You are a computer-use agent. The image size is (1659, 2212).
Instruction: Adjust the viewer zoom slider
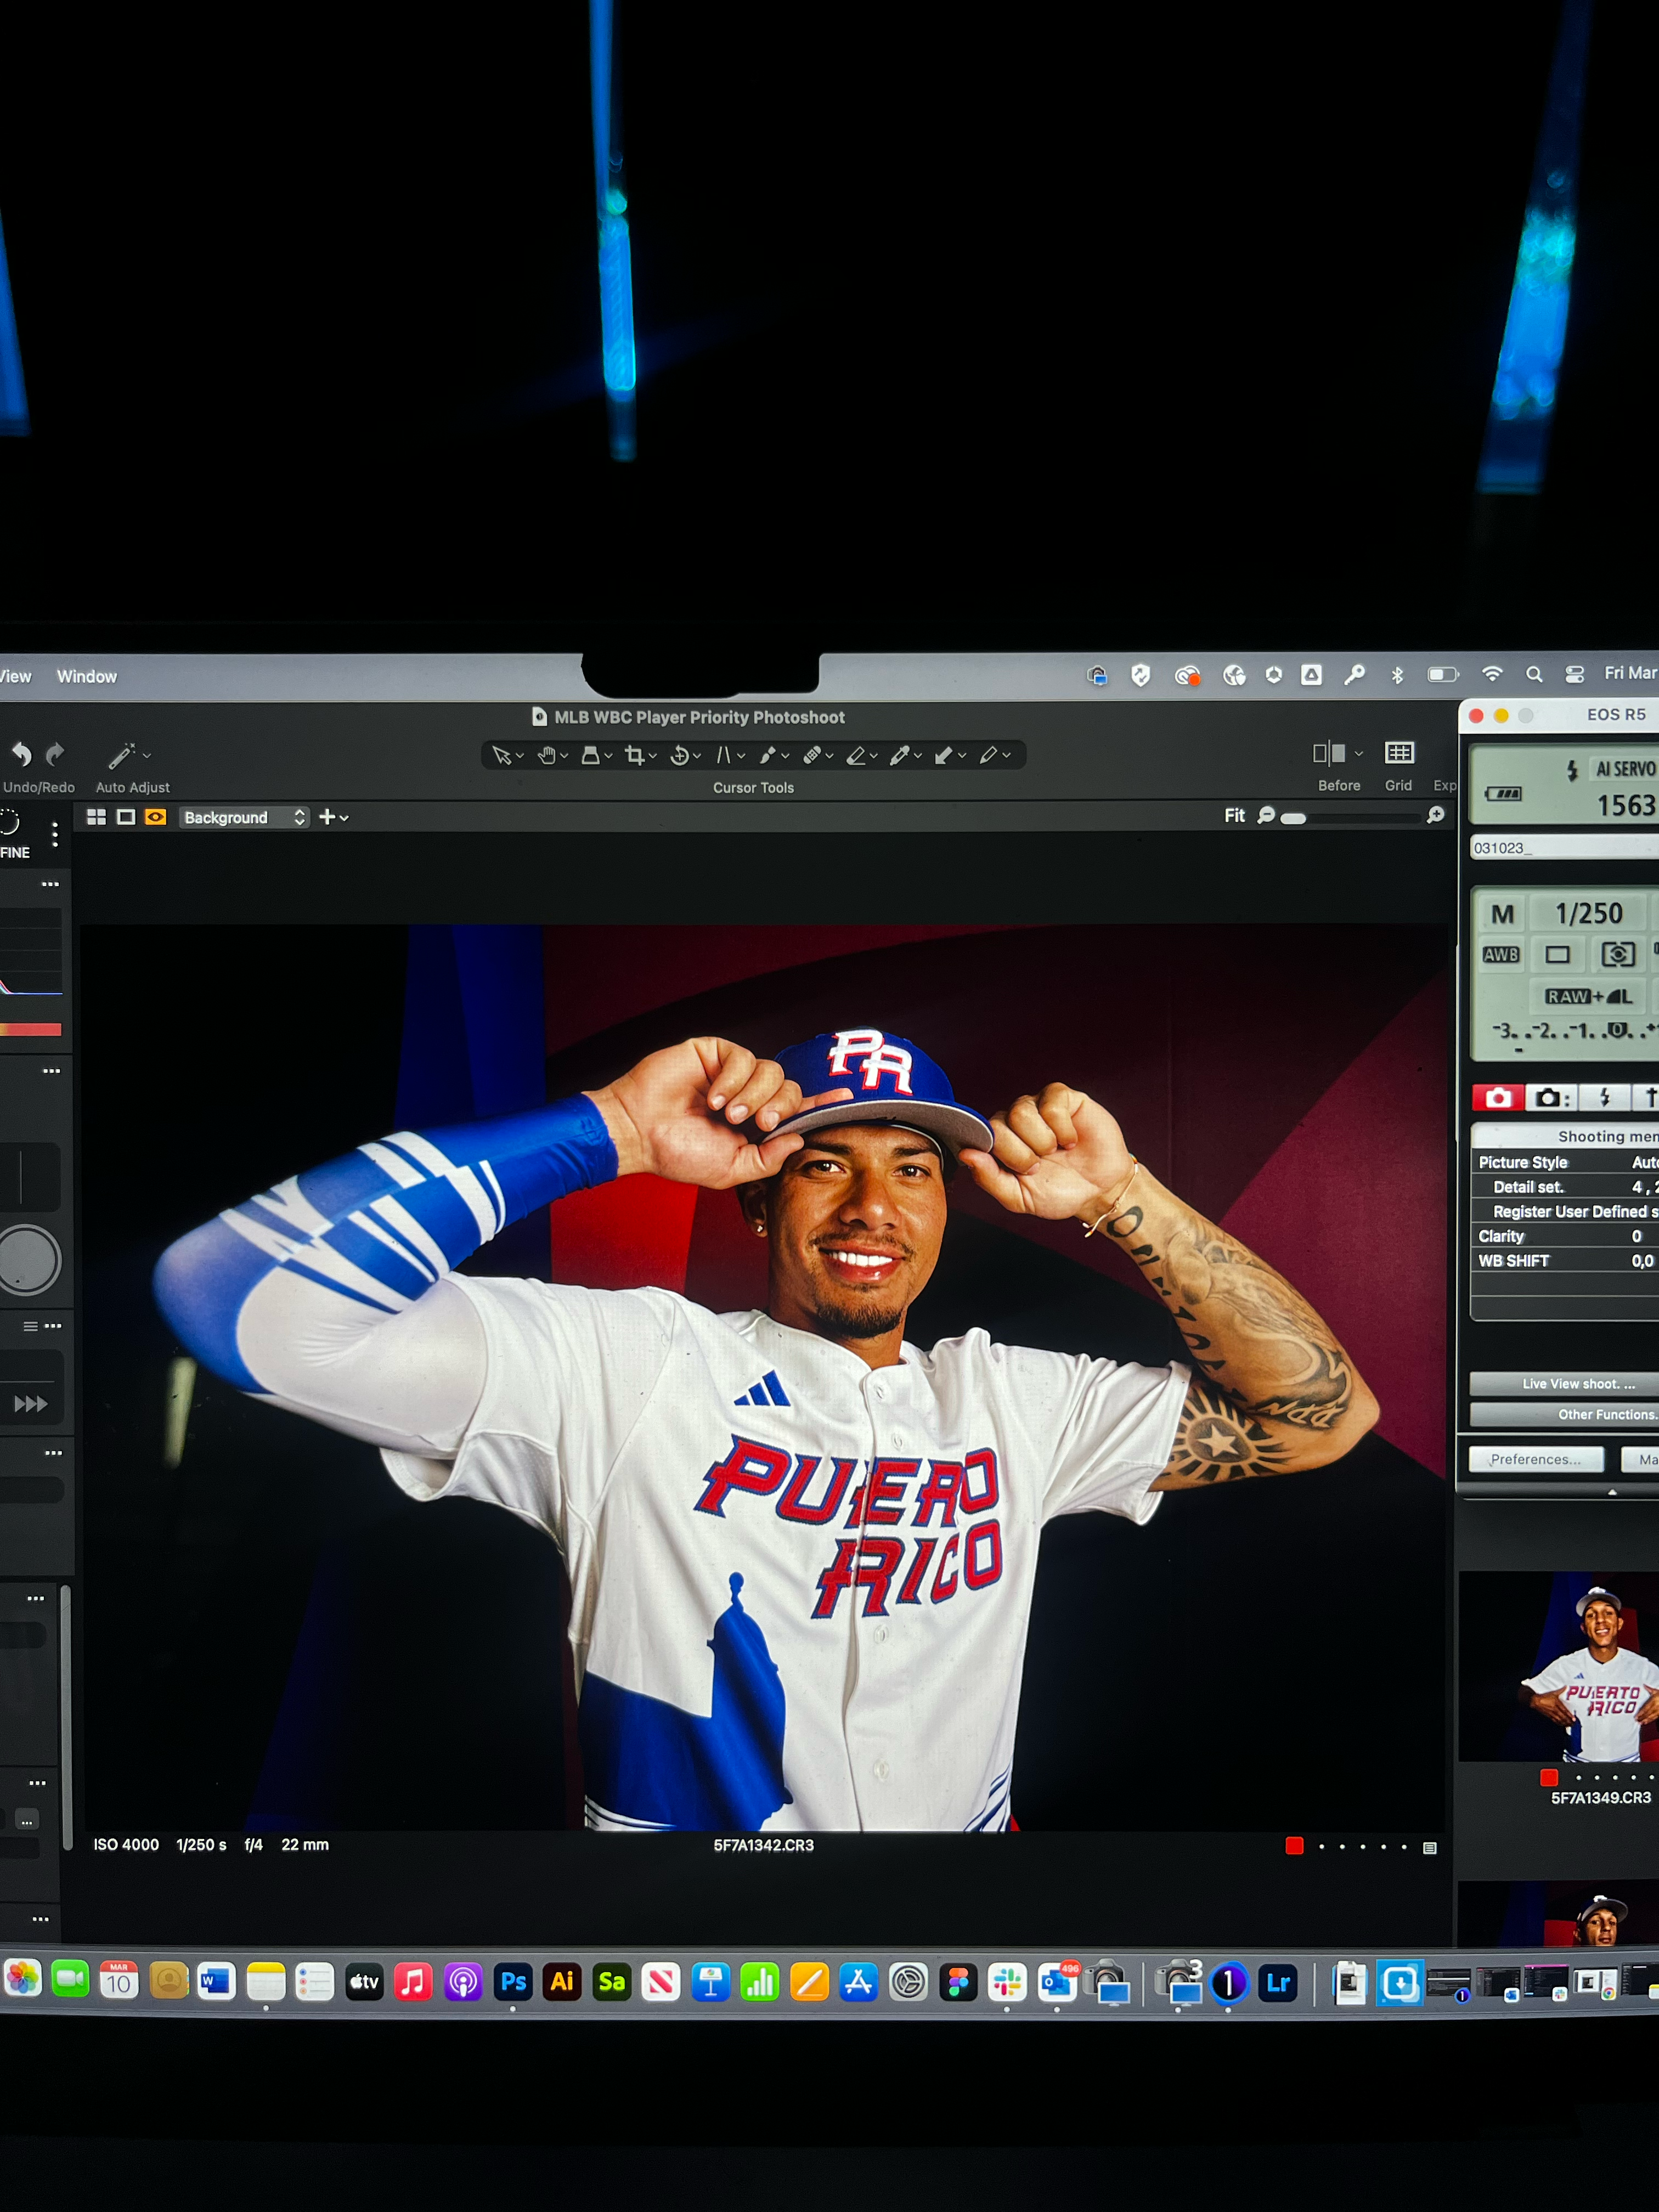point(1293,818)
